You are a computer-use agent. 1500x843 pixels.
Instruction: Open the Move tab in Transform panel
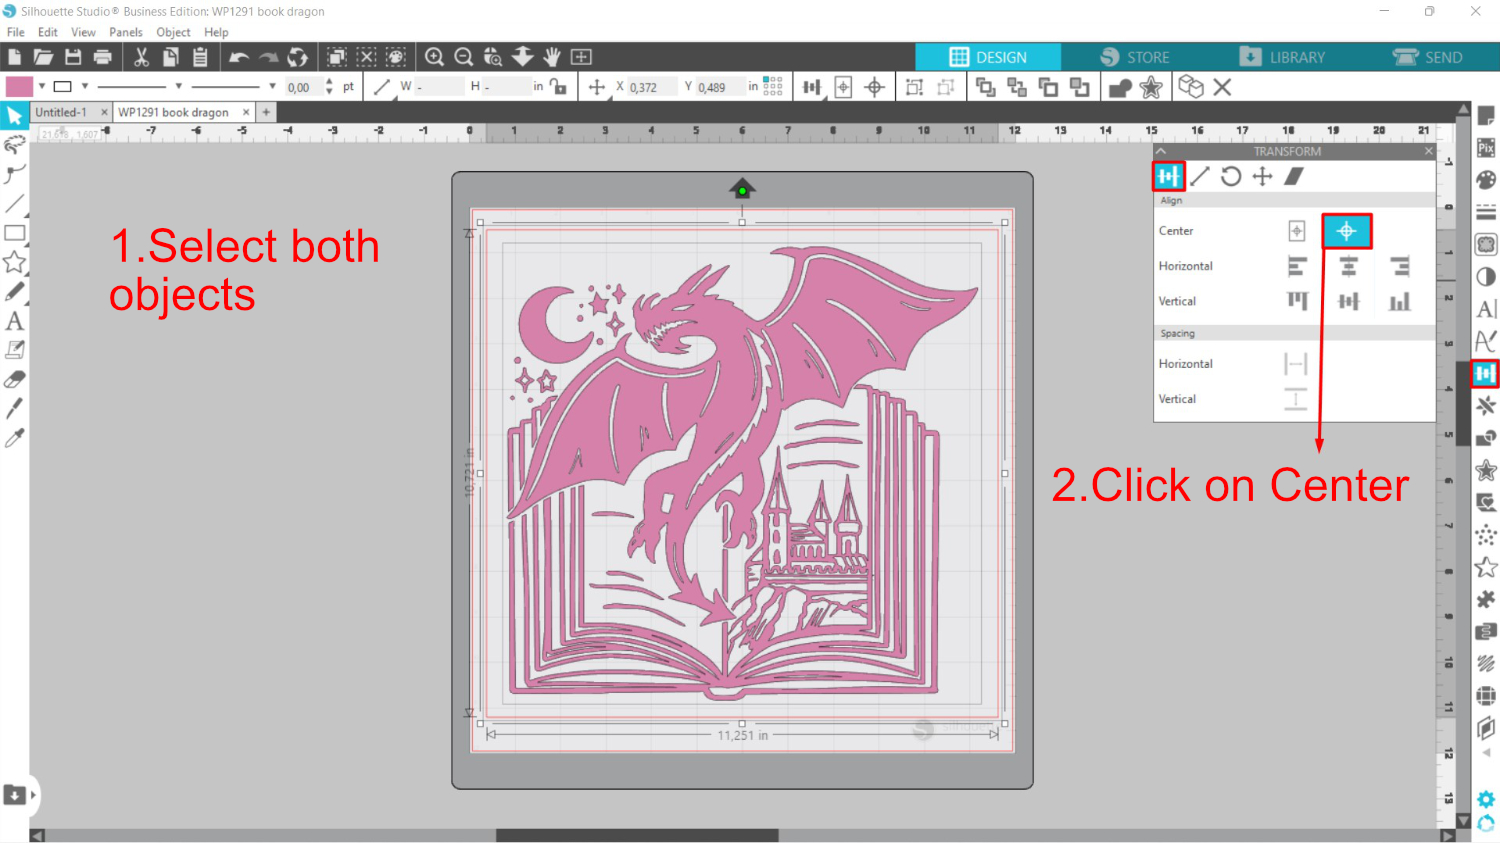(x=1263, y=177)
